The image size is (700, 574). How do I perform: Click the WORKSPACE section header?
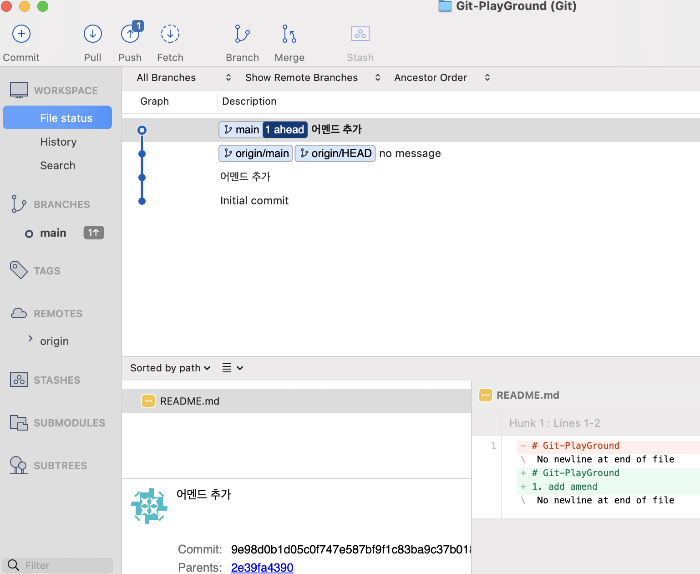[66, 91]
